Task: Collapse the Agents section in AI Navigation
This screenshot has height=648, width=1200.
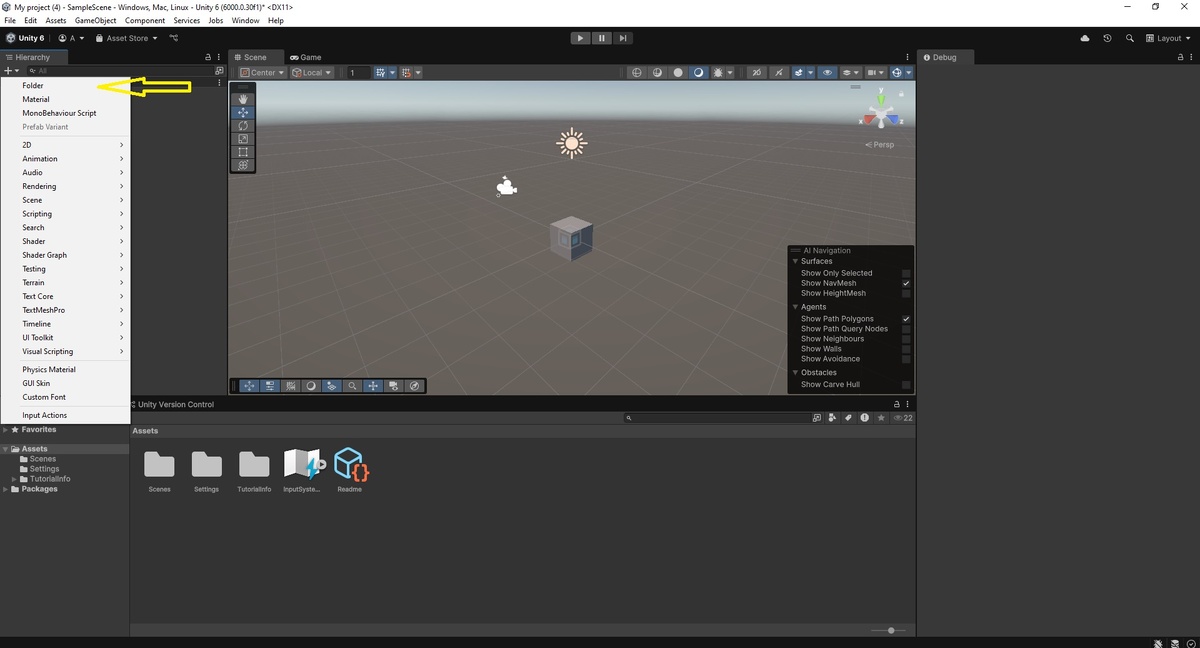Action: (x=795, y=307)
